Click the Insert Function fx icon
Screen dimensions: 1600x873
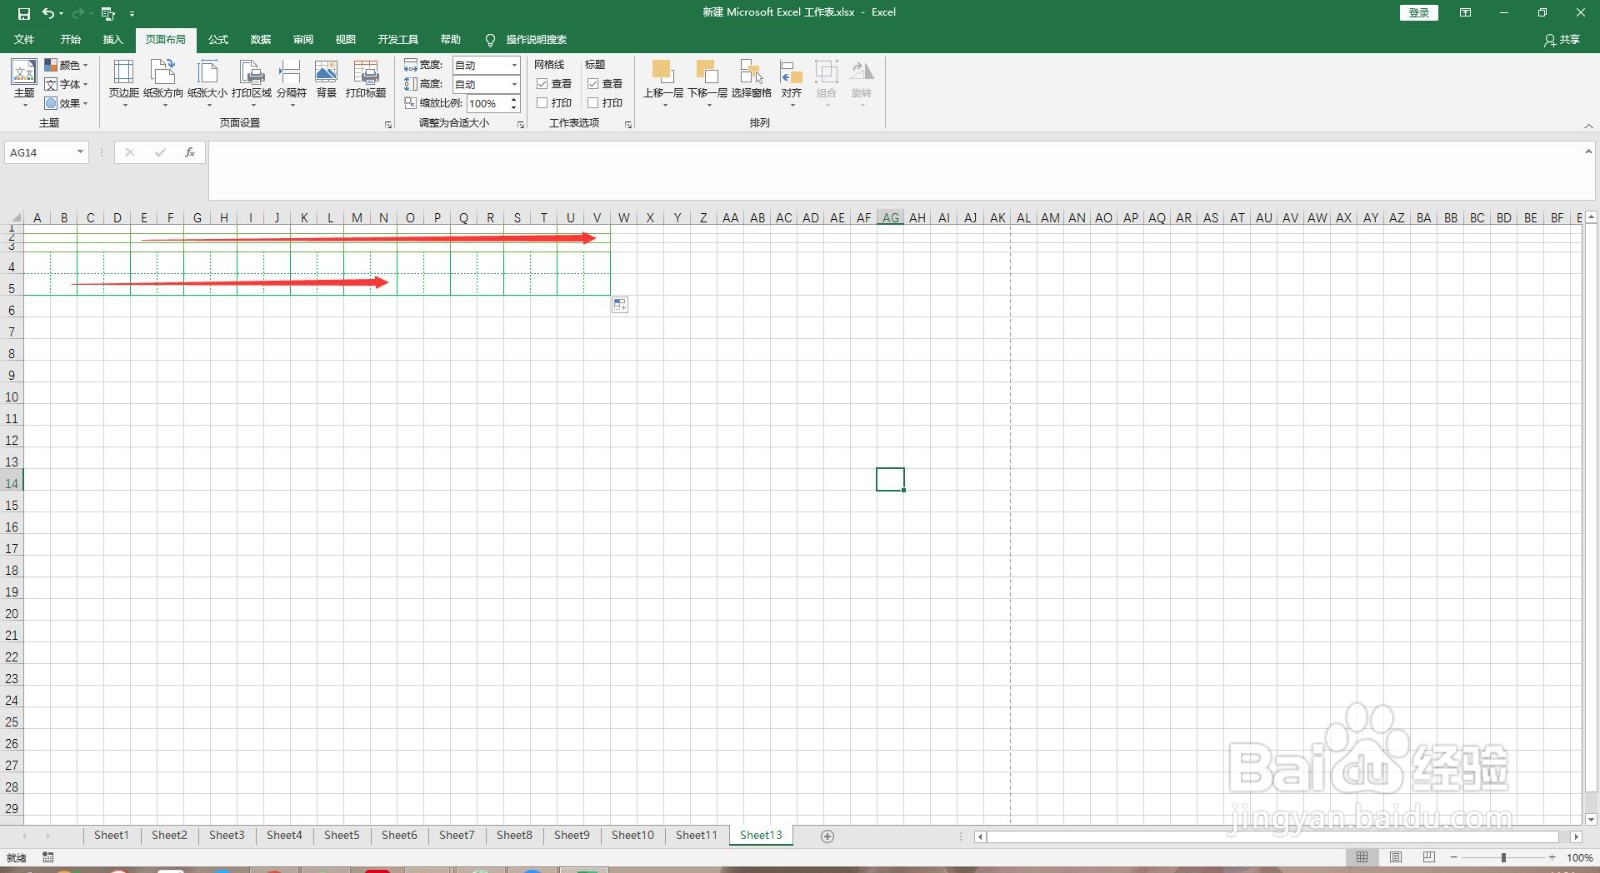189,153
